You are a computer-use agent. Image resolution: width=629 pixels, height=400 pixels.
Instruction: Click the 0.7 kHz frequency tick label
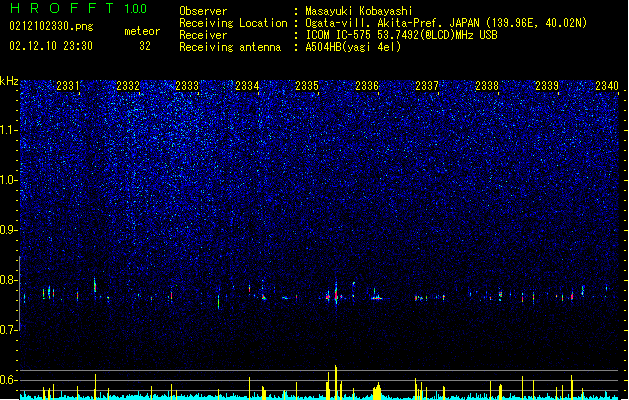(x=8, y=330)
